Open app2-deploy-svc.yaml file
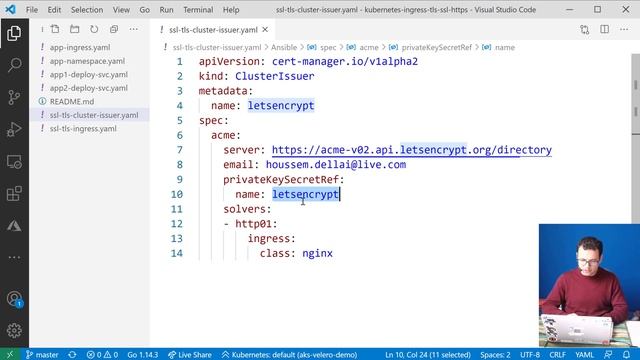Image resolution: width=640 pixels, height=360 pixels. click(89, 88)
